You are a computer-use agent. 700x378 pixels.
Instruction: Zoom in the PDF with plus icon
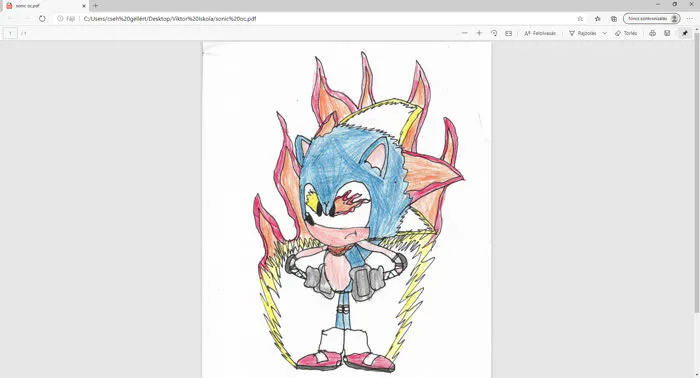(479, 33)
